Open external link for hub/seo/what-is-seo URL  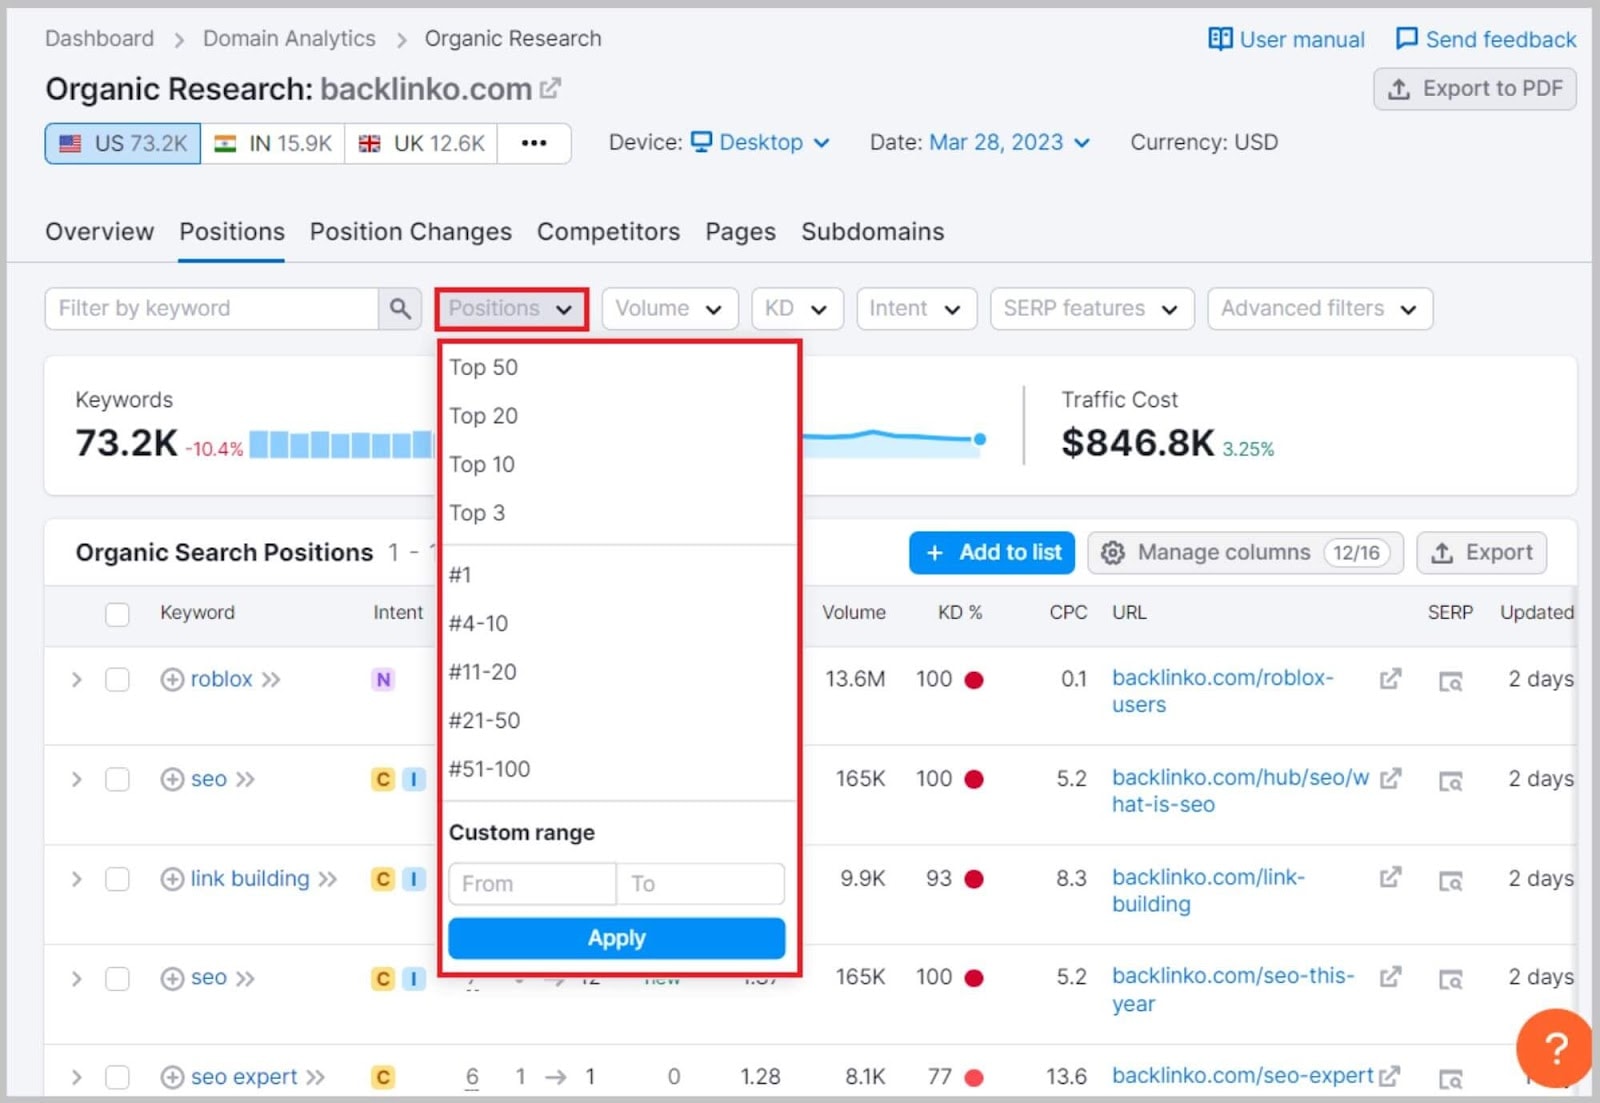click(1390, 778)
